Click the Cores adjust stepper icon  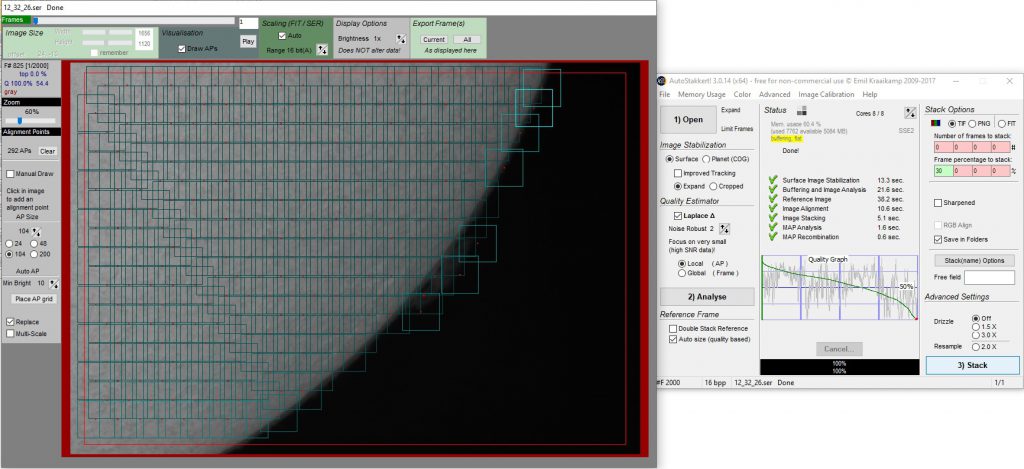pyautogui.click(x=909, y=111)
